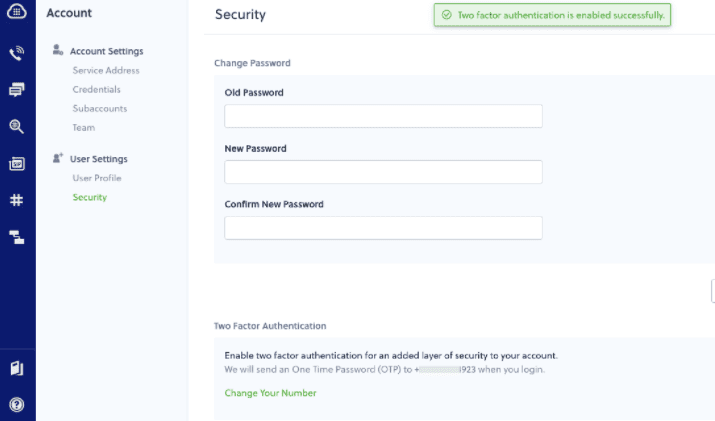Select User Settings section heading
715x421 pixels.
click(x=98, y=159)
